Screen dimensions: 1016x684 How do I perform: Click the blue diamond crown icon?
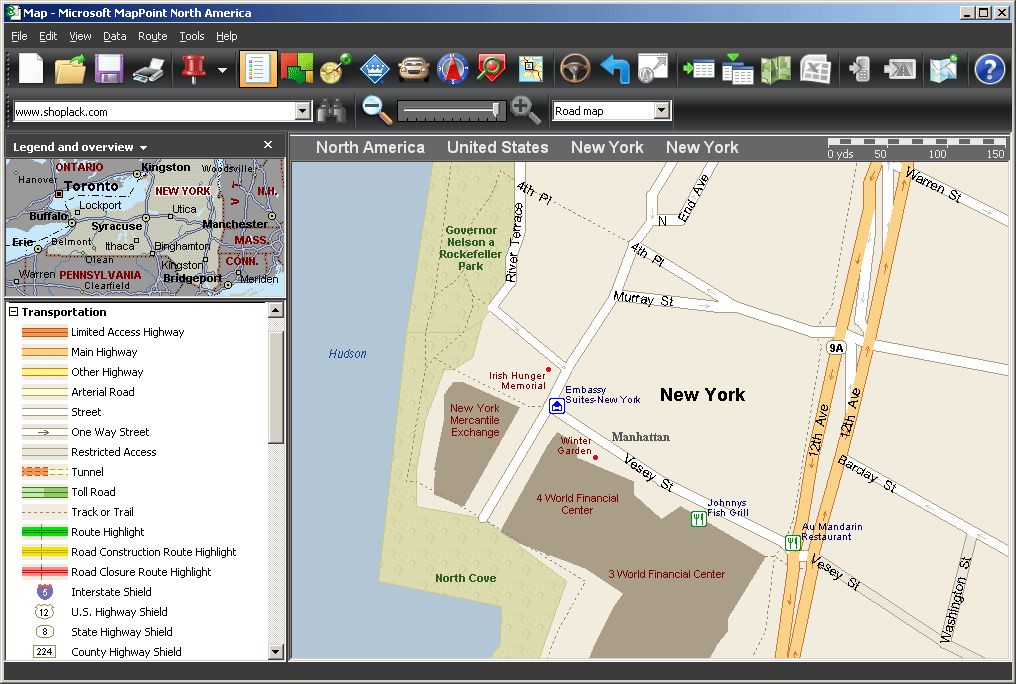(x=375, y=69)
